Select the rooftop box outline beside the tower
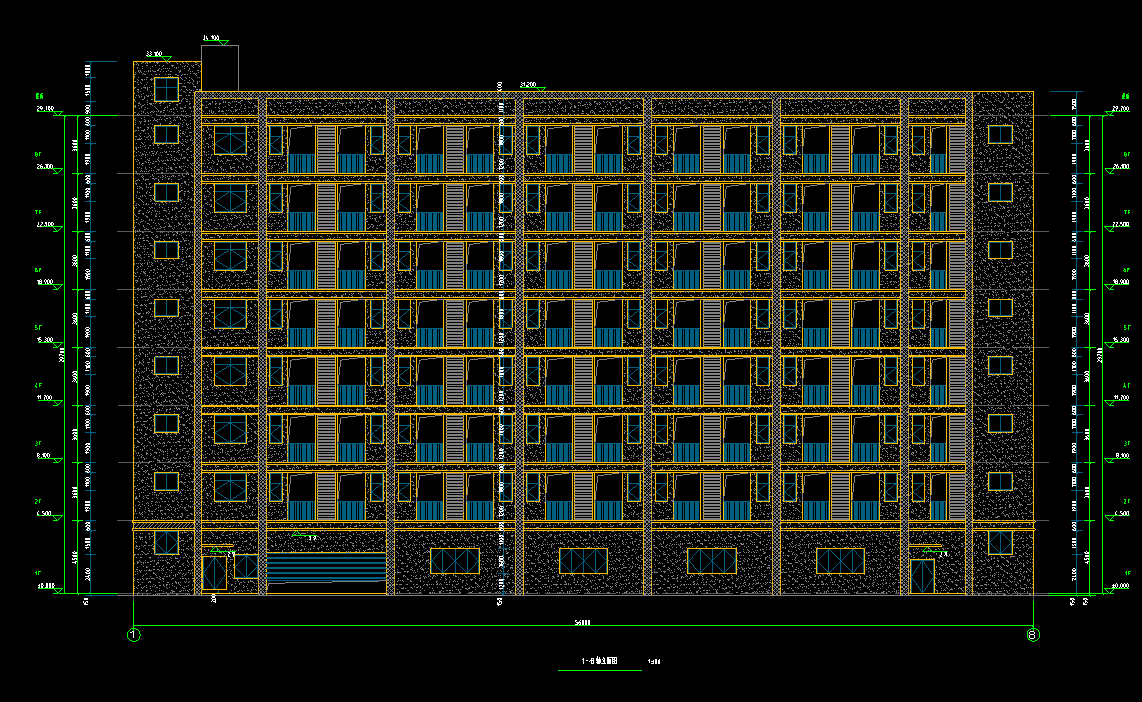Screen dimensions: 1142x702 pos(220,68)
